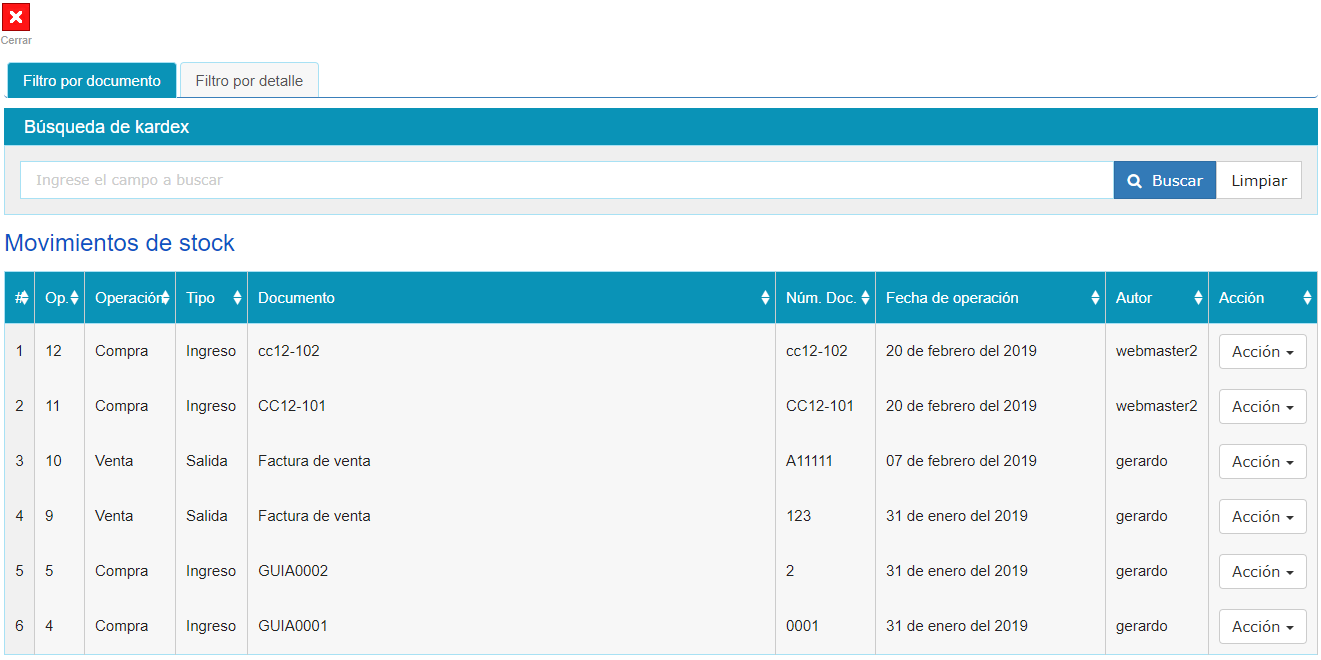Switch to Filtro por detalle tab
Screen dimensions: 1321x660
(x=249, y=81)
